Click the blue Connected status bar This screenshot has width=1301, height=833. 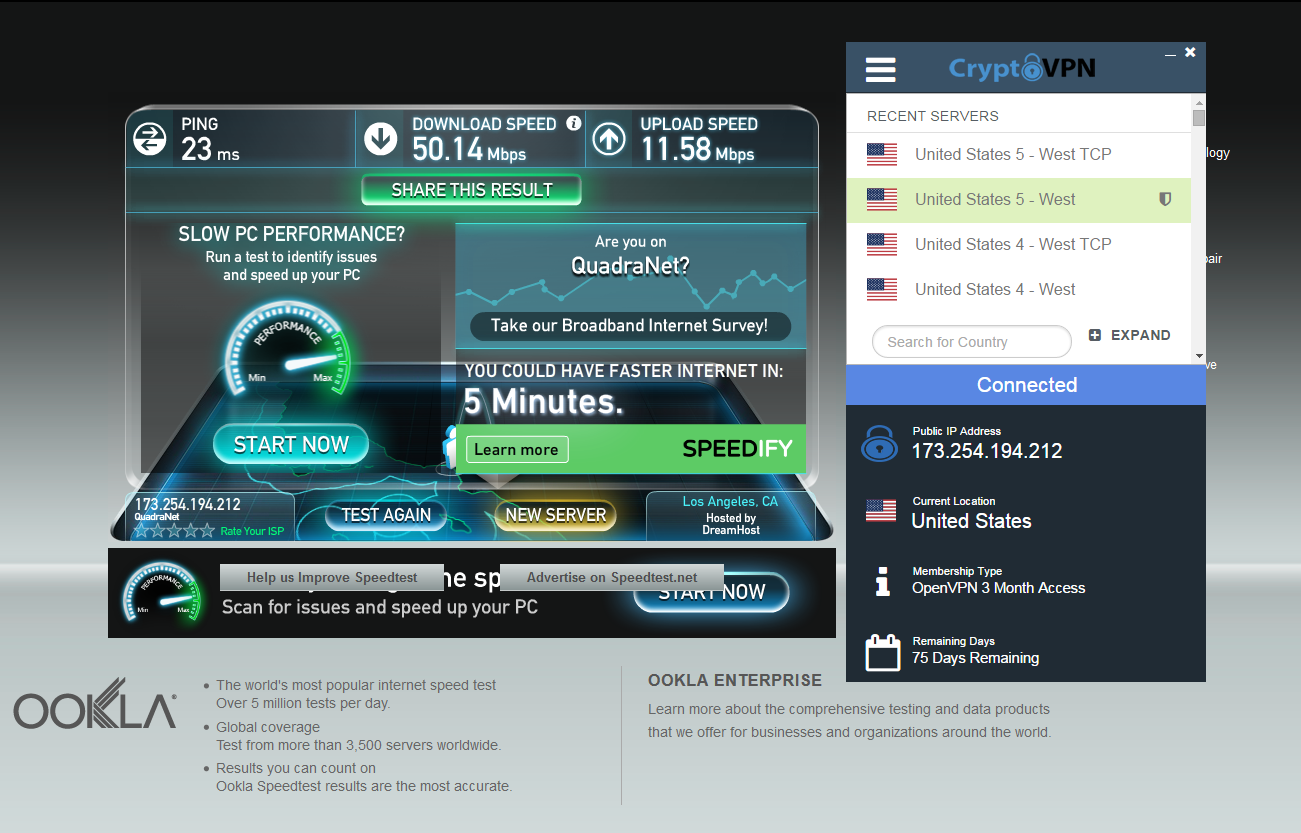point(1026,385)
